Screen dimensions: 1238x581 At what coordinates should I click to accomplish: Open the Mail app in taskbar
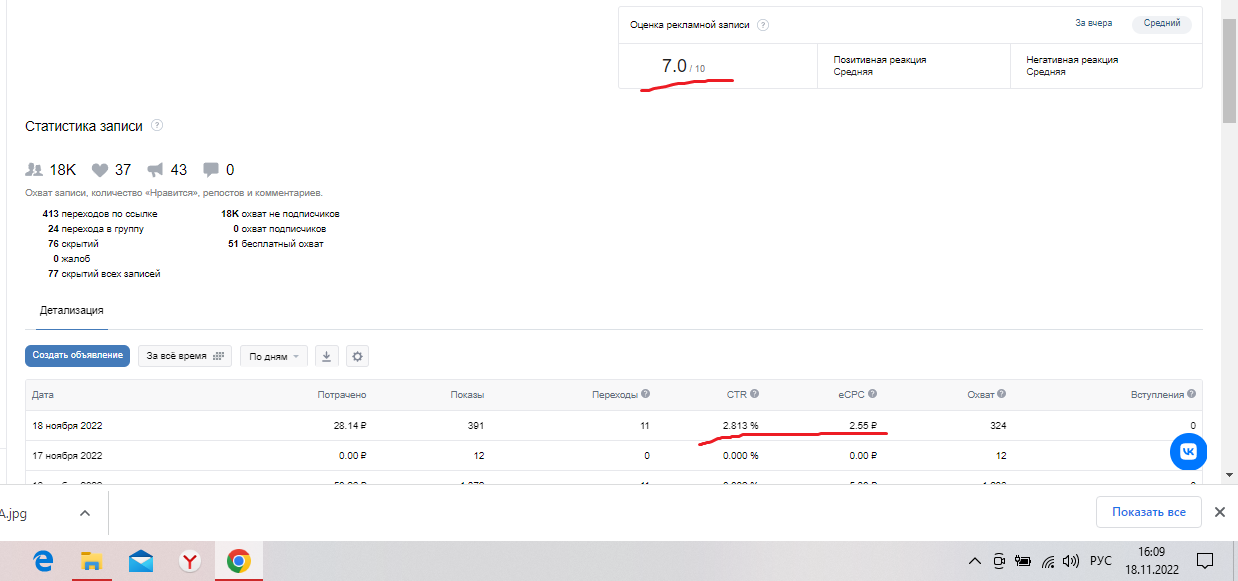point(141,561)
